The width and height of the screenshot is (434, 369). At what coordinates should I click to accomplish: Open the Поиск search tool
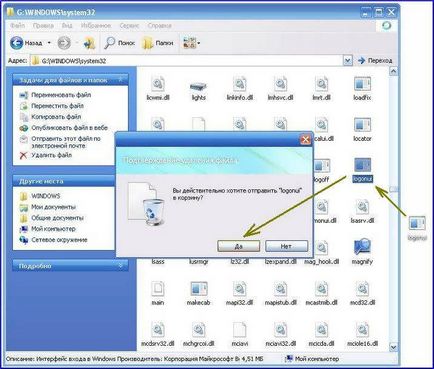coord(119,43)
